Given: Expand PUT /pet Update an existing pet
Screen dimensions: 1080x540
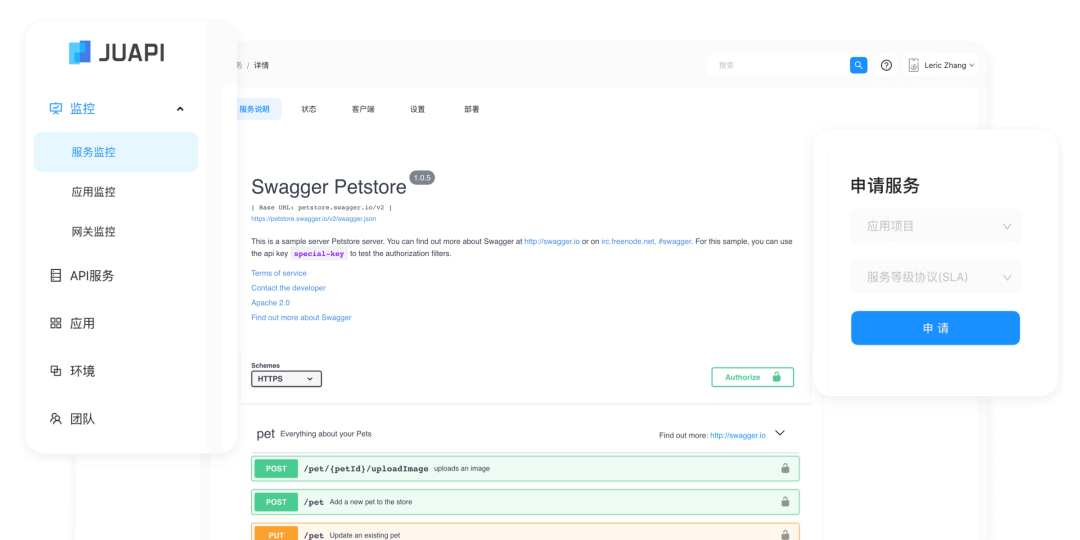Looking at the screenshot, I should (x=526, y=532).
